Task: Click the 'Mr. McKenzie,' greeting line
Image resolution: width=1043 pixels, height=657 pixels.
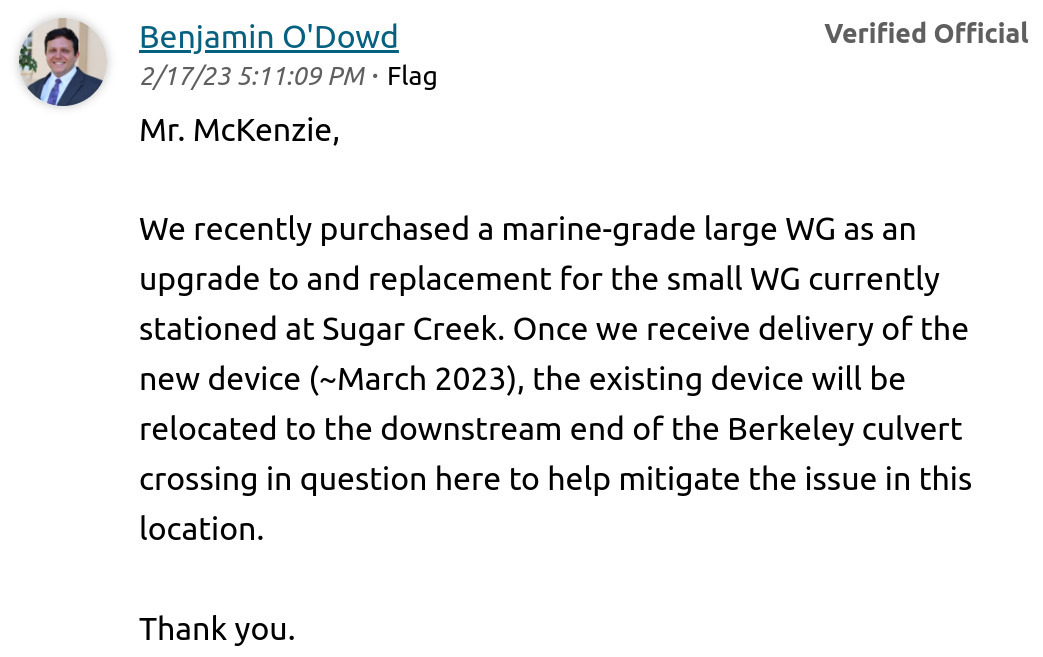Action: [239, 130]
